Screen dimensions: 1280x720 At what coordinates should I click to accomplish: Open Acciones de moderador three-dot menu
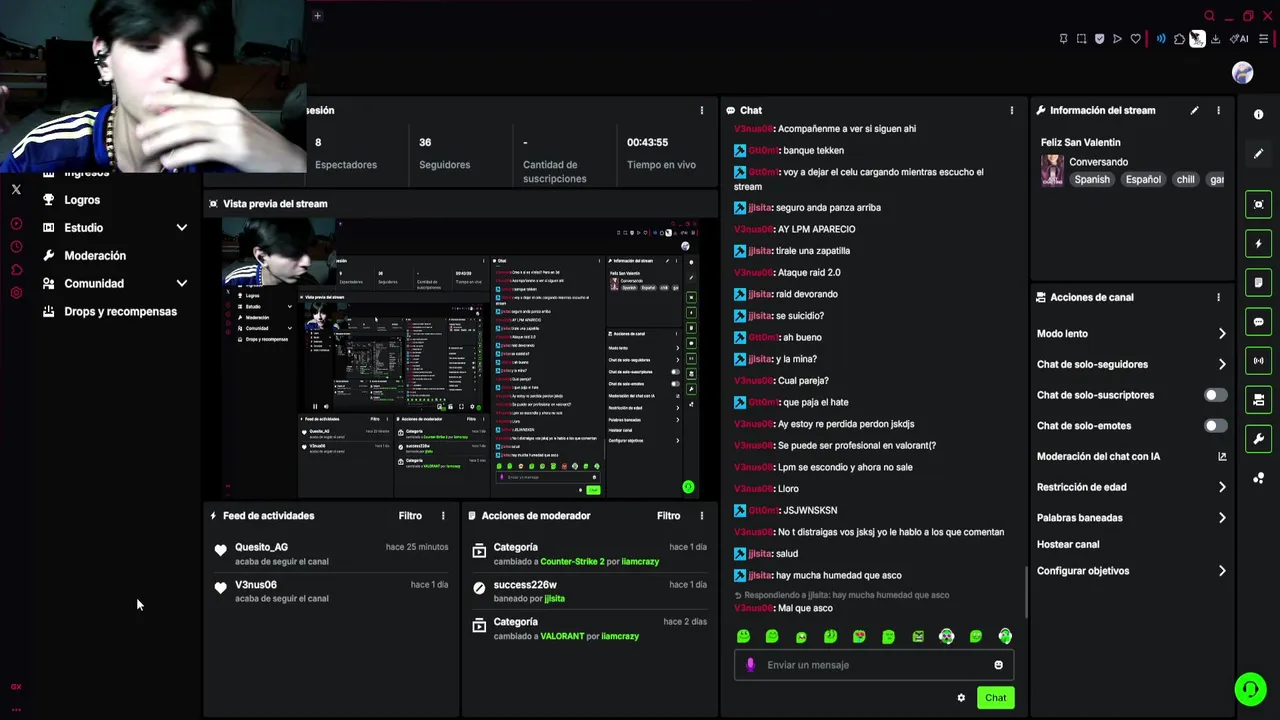point(701,516)
